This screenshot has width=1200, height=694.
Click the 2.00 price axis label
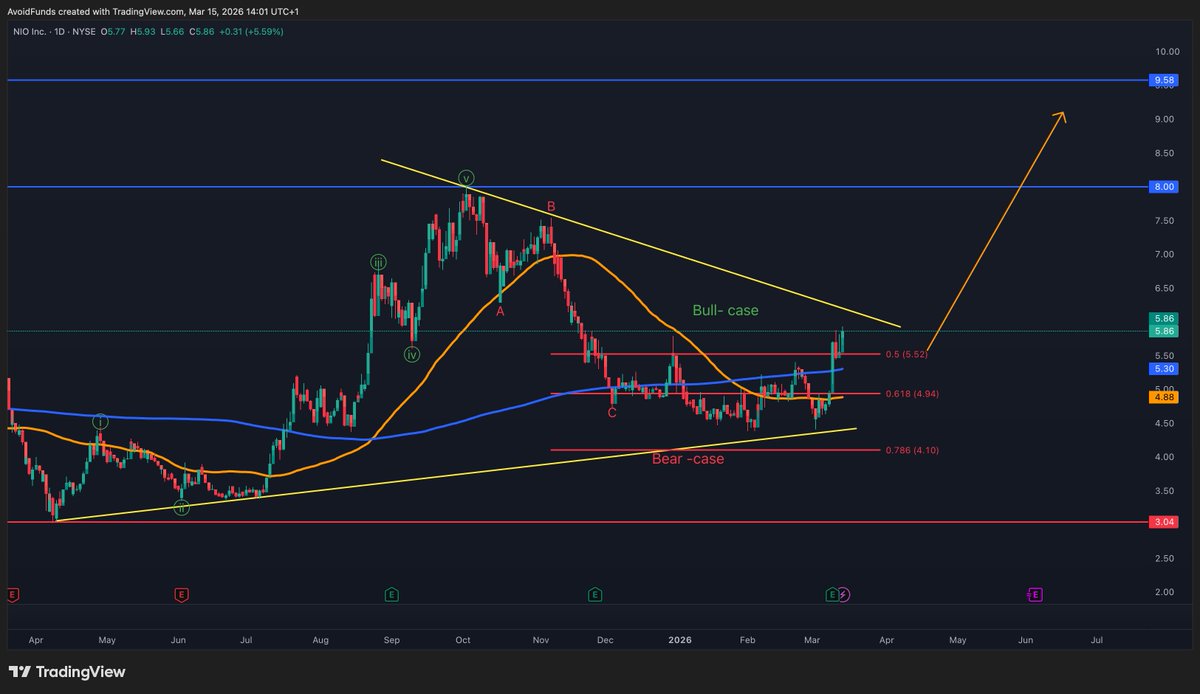click(x=1165, y=593)
